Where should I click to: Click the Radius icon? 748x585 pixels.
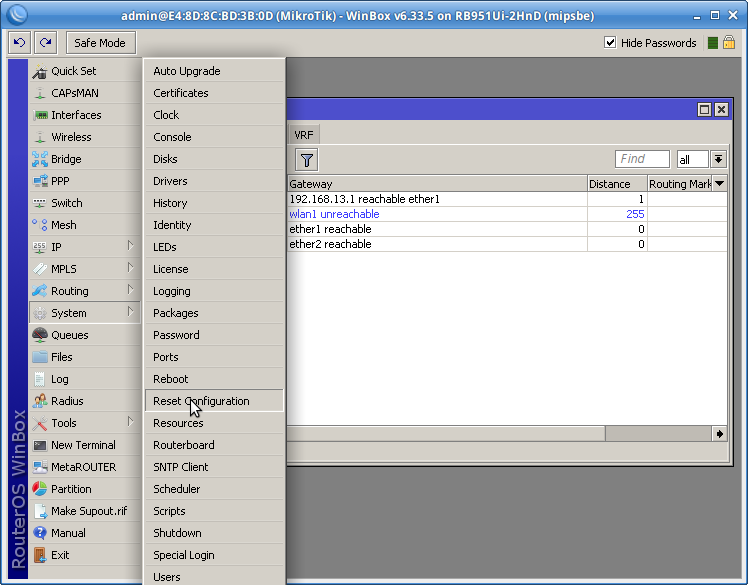click(40, 401)
